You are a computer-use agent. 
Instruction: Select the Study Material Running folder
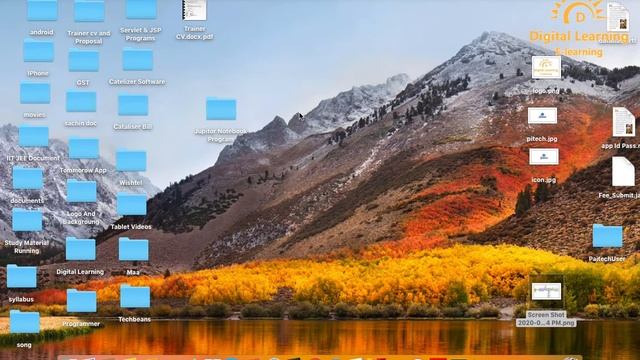(x=27, y=220)
